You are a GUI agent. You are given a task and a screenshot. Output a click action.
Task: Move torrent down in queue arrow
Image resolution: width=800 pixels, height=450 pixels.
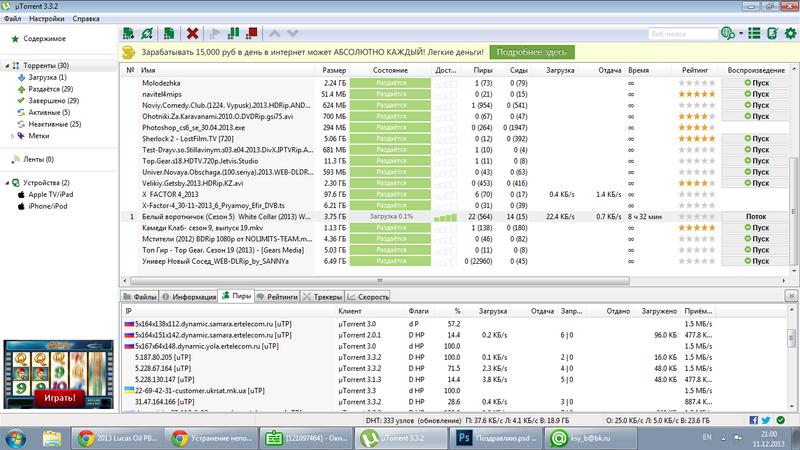point(292,34)
